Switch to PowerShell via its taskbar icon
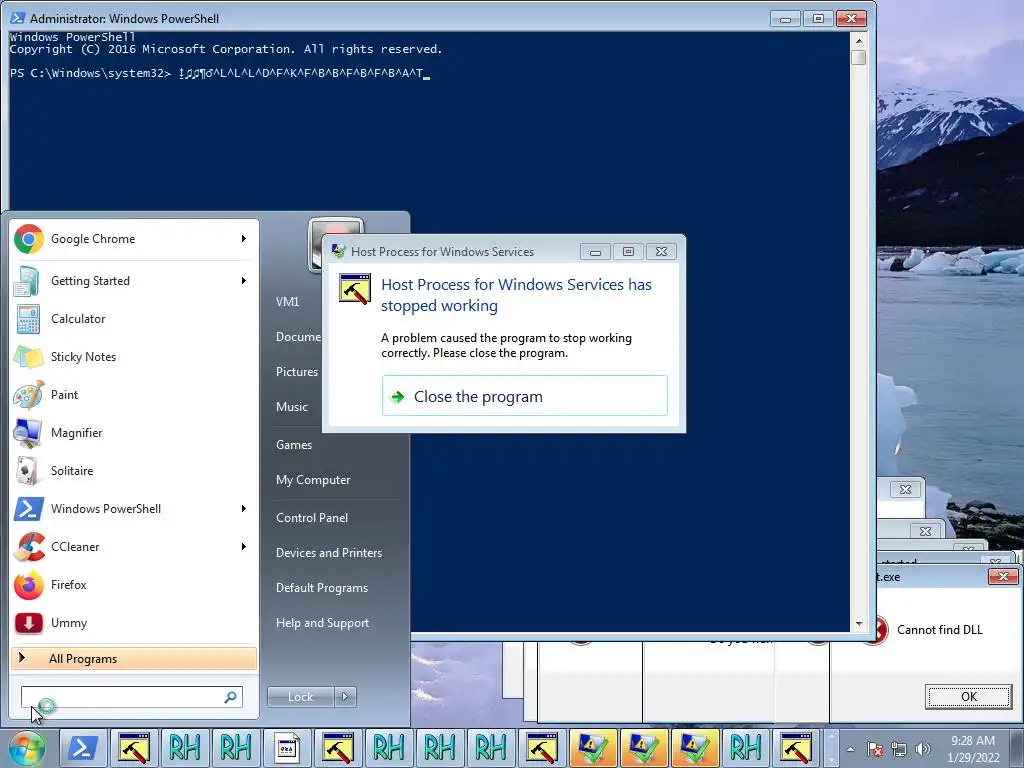Screen dimensions: 1024x768 83,748
